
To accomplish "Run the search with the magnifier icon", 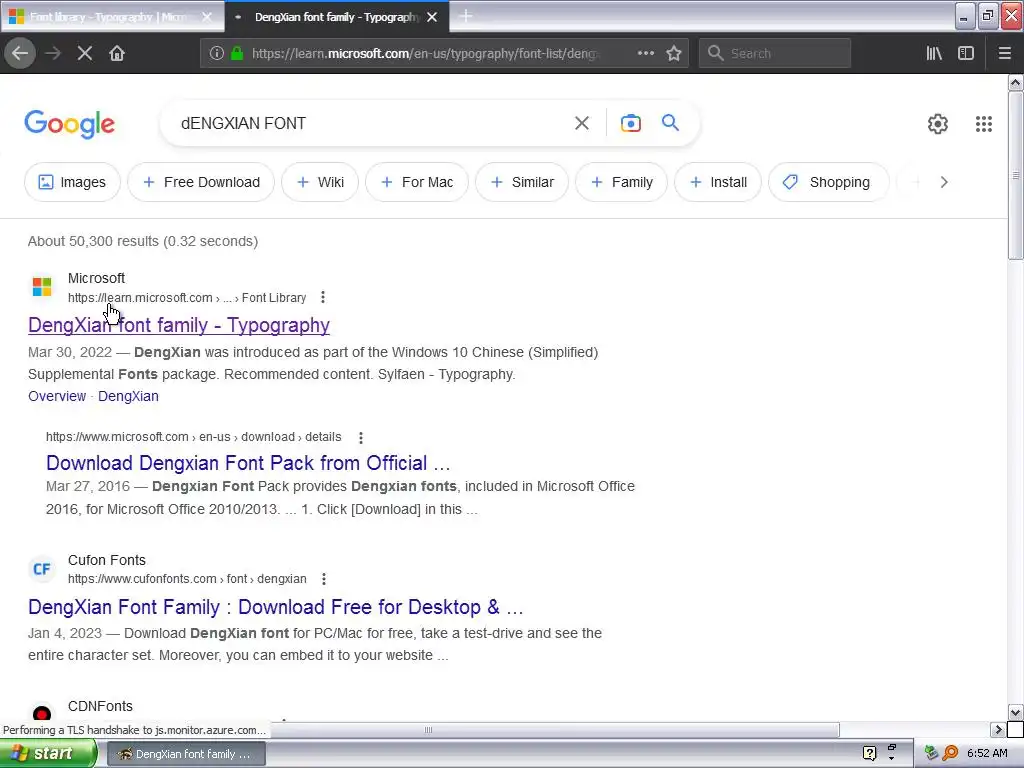I will tap(670, 123).
